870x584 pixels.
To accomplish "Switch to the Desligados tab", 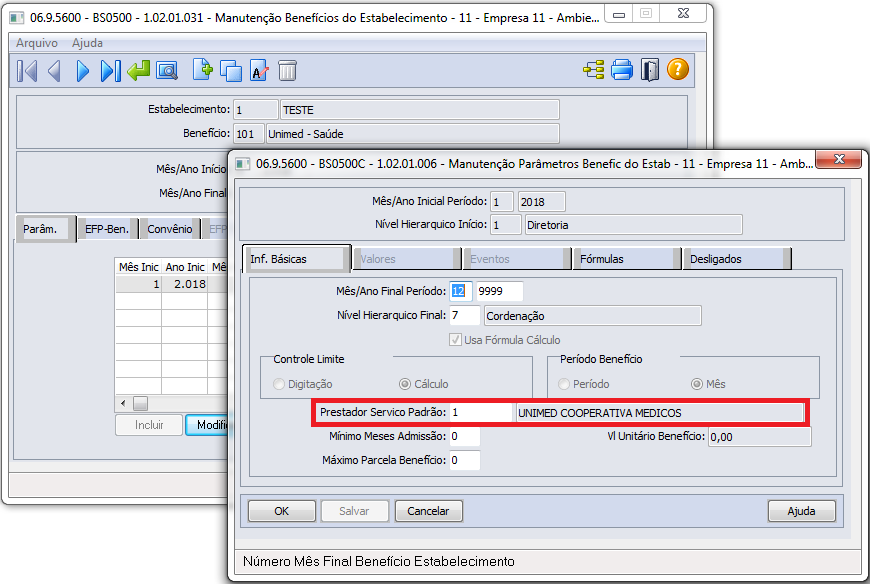I will pyautogui.click(x=736, y=259).
